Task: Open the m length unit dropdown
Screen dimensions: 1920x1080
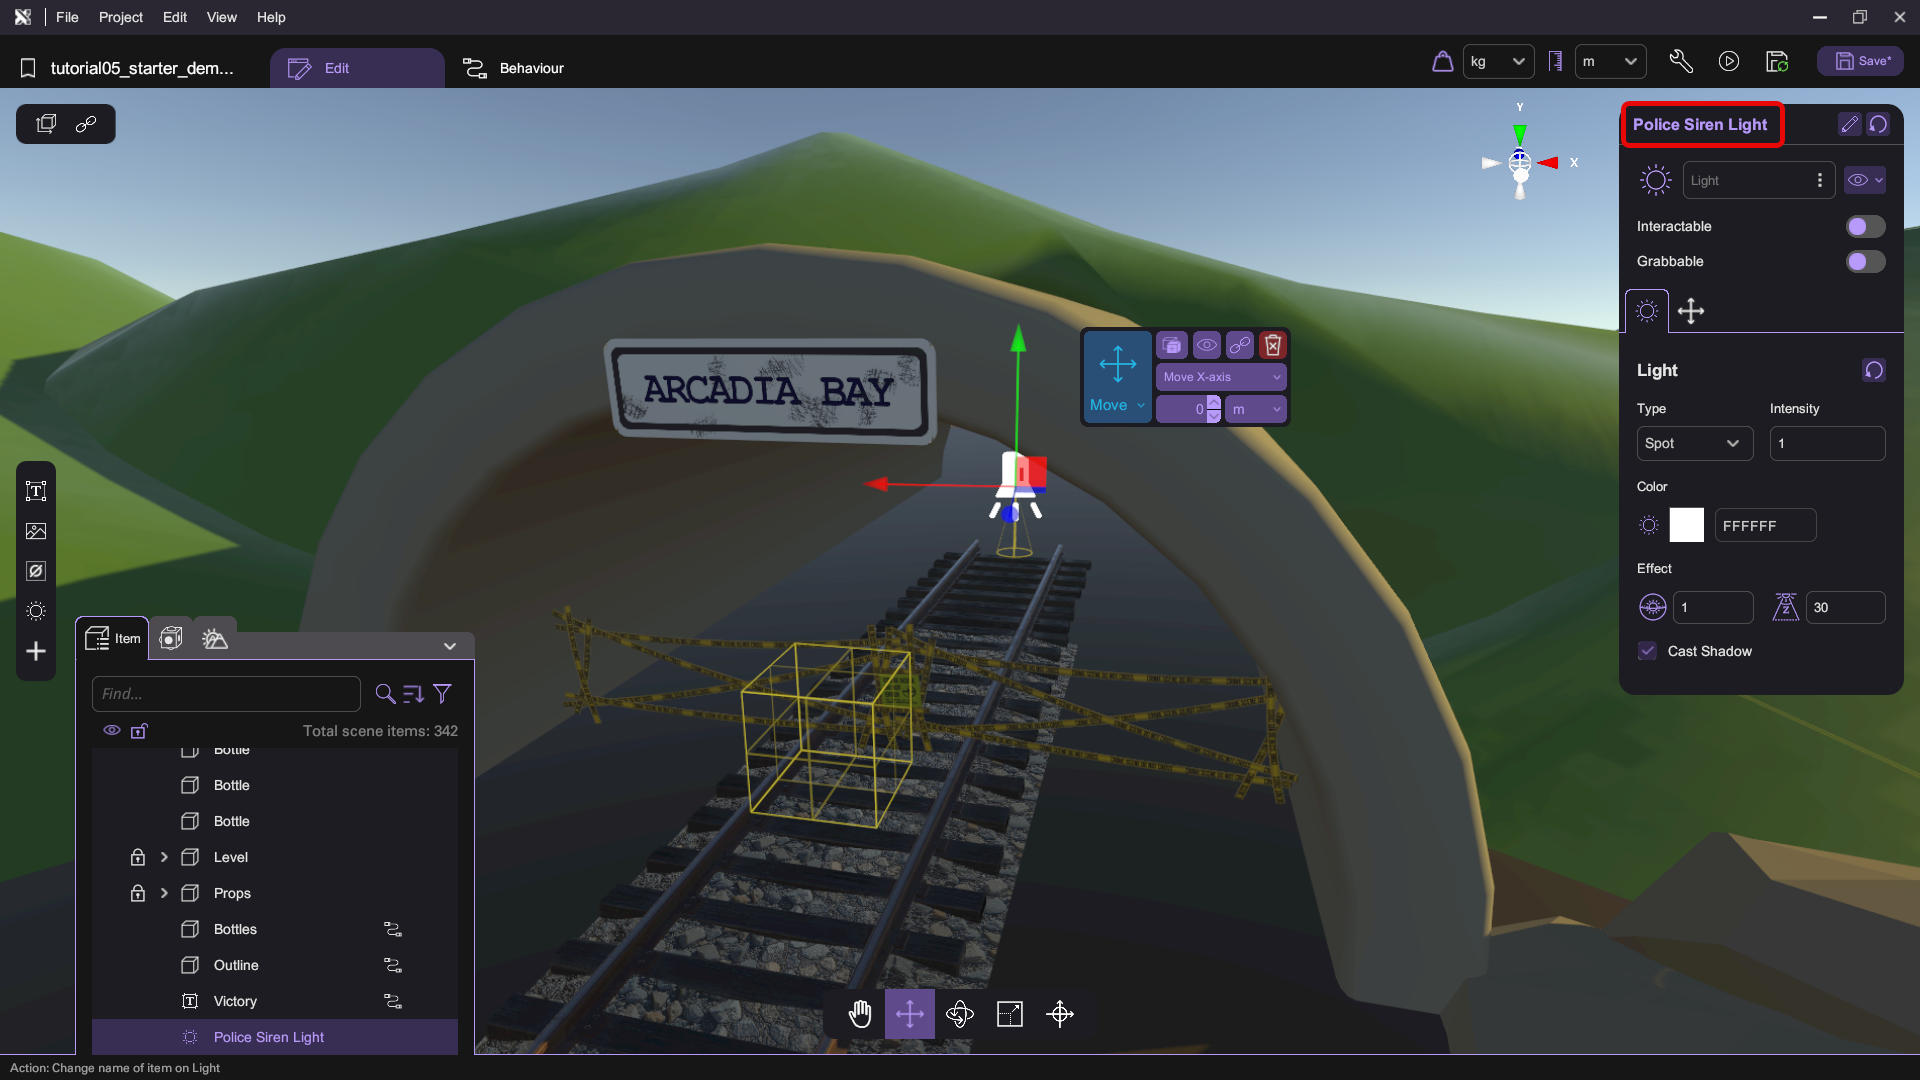Action: pos(1610,62)
